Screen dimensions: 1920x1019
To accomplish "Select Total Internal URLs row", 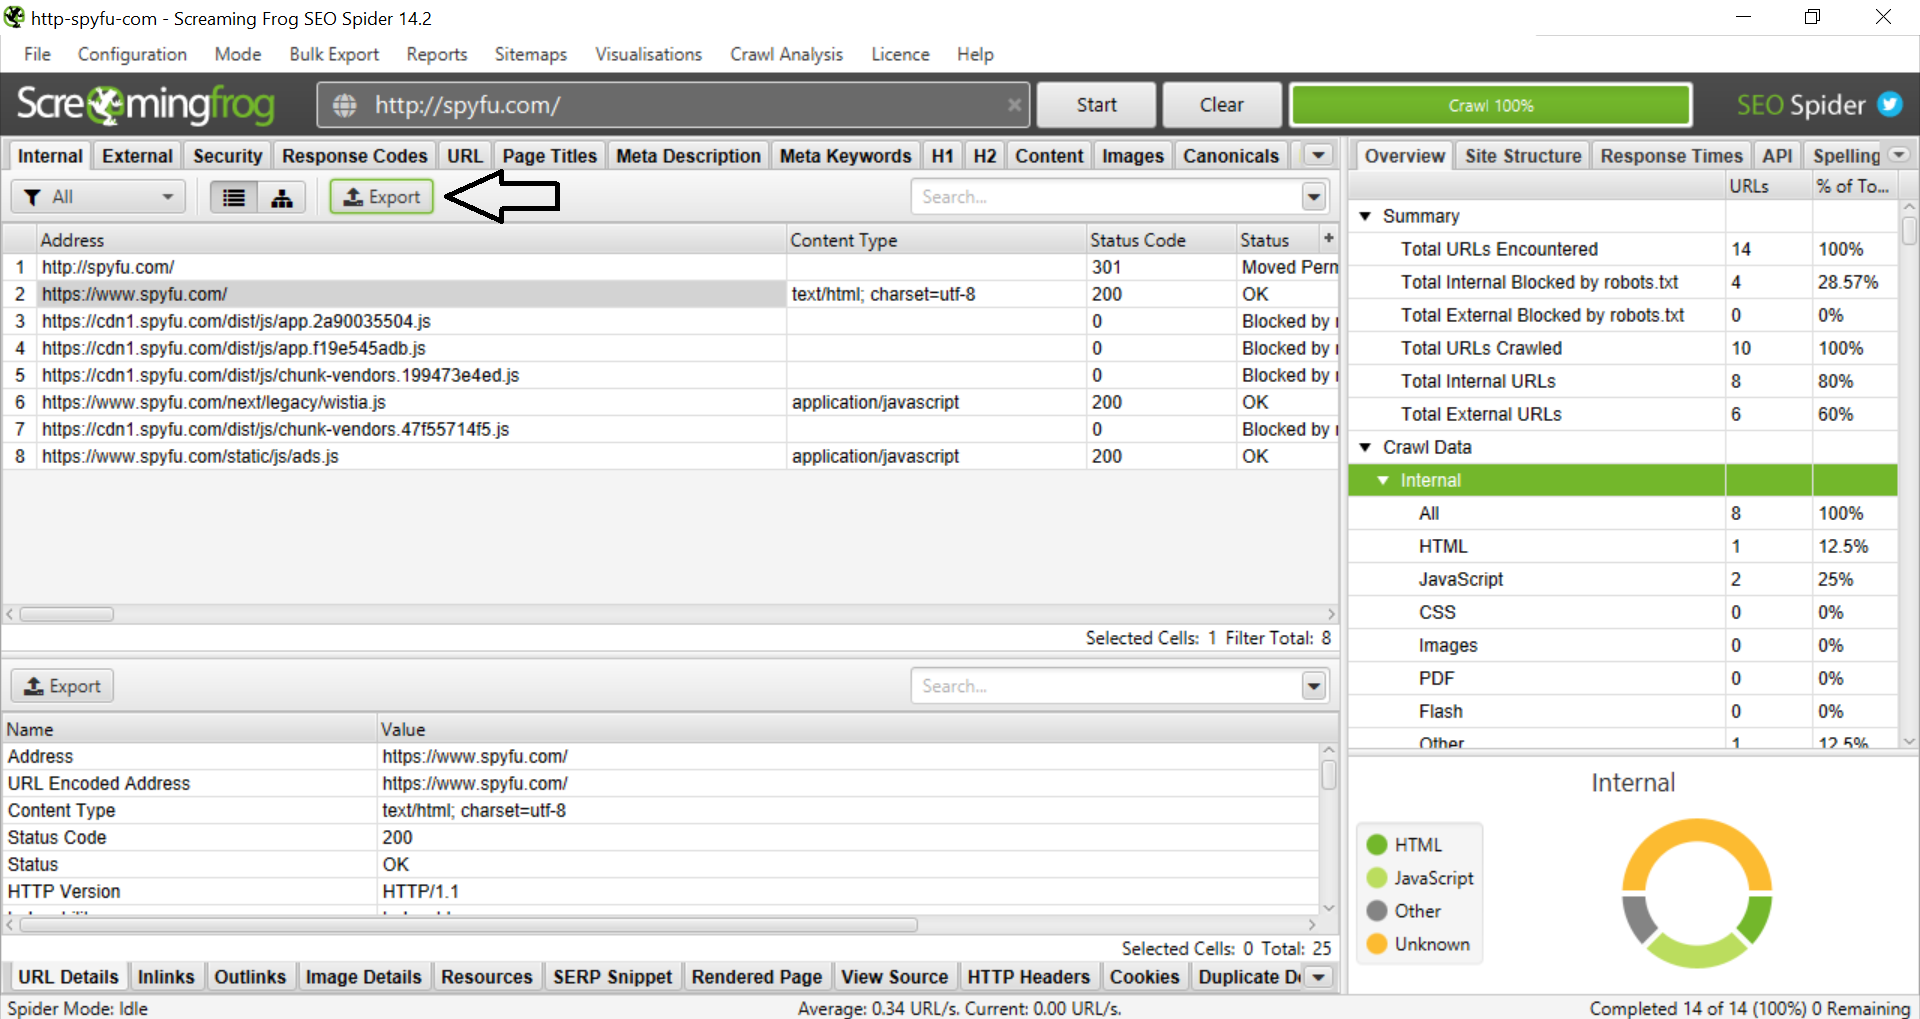I will [x=1623, y=381].
